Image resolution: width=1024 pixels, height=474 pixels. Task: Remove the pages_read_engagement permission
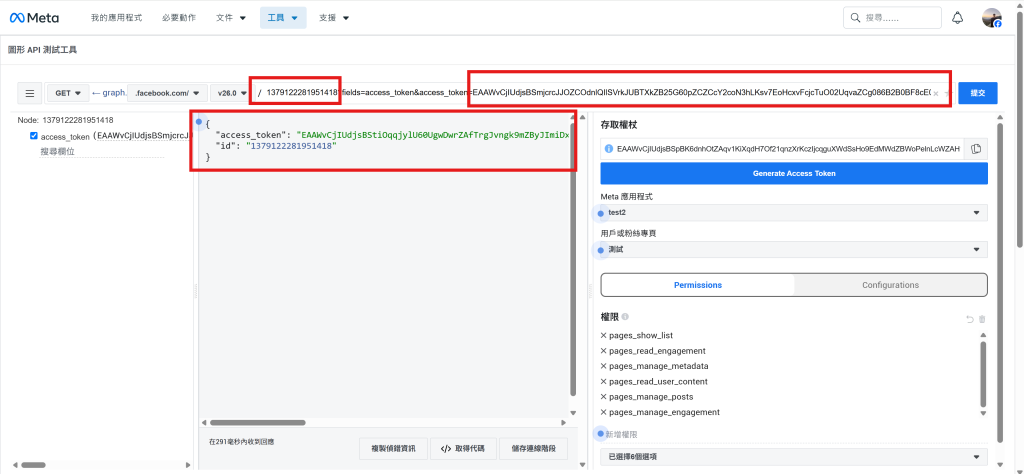pyautogui.click(x=603, y=351)
